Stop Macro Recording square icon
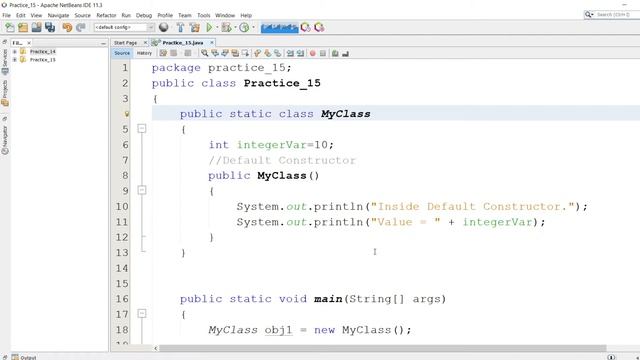640x360 pixels. coord(322,53)
